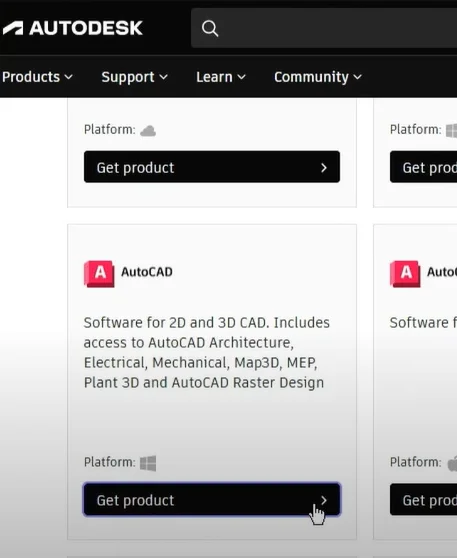The image size is (457, 558).
Task: Expand the Learn menu
Action: click(221, 77)
